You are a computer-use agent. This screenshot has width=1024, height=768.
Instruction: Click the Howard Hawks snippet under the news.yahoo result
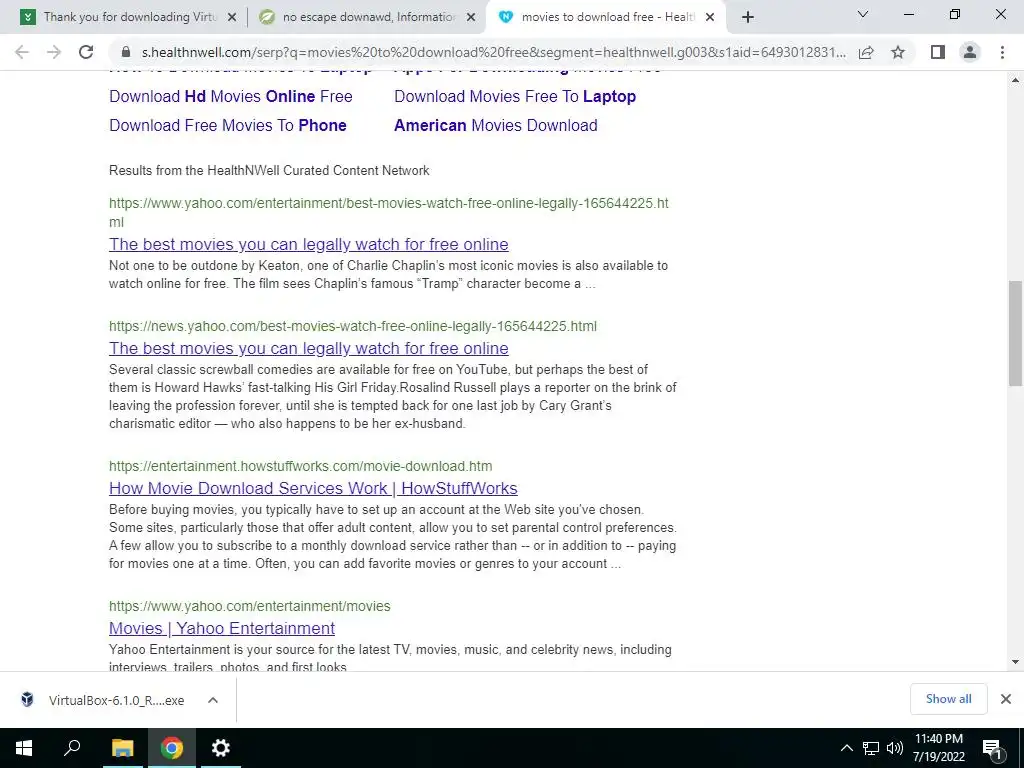click(392, 396)
